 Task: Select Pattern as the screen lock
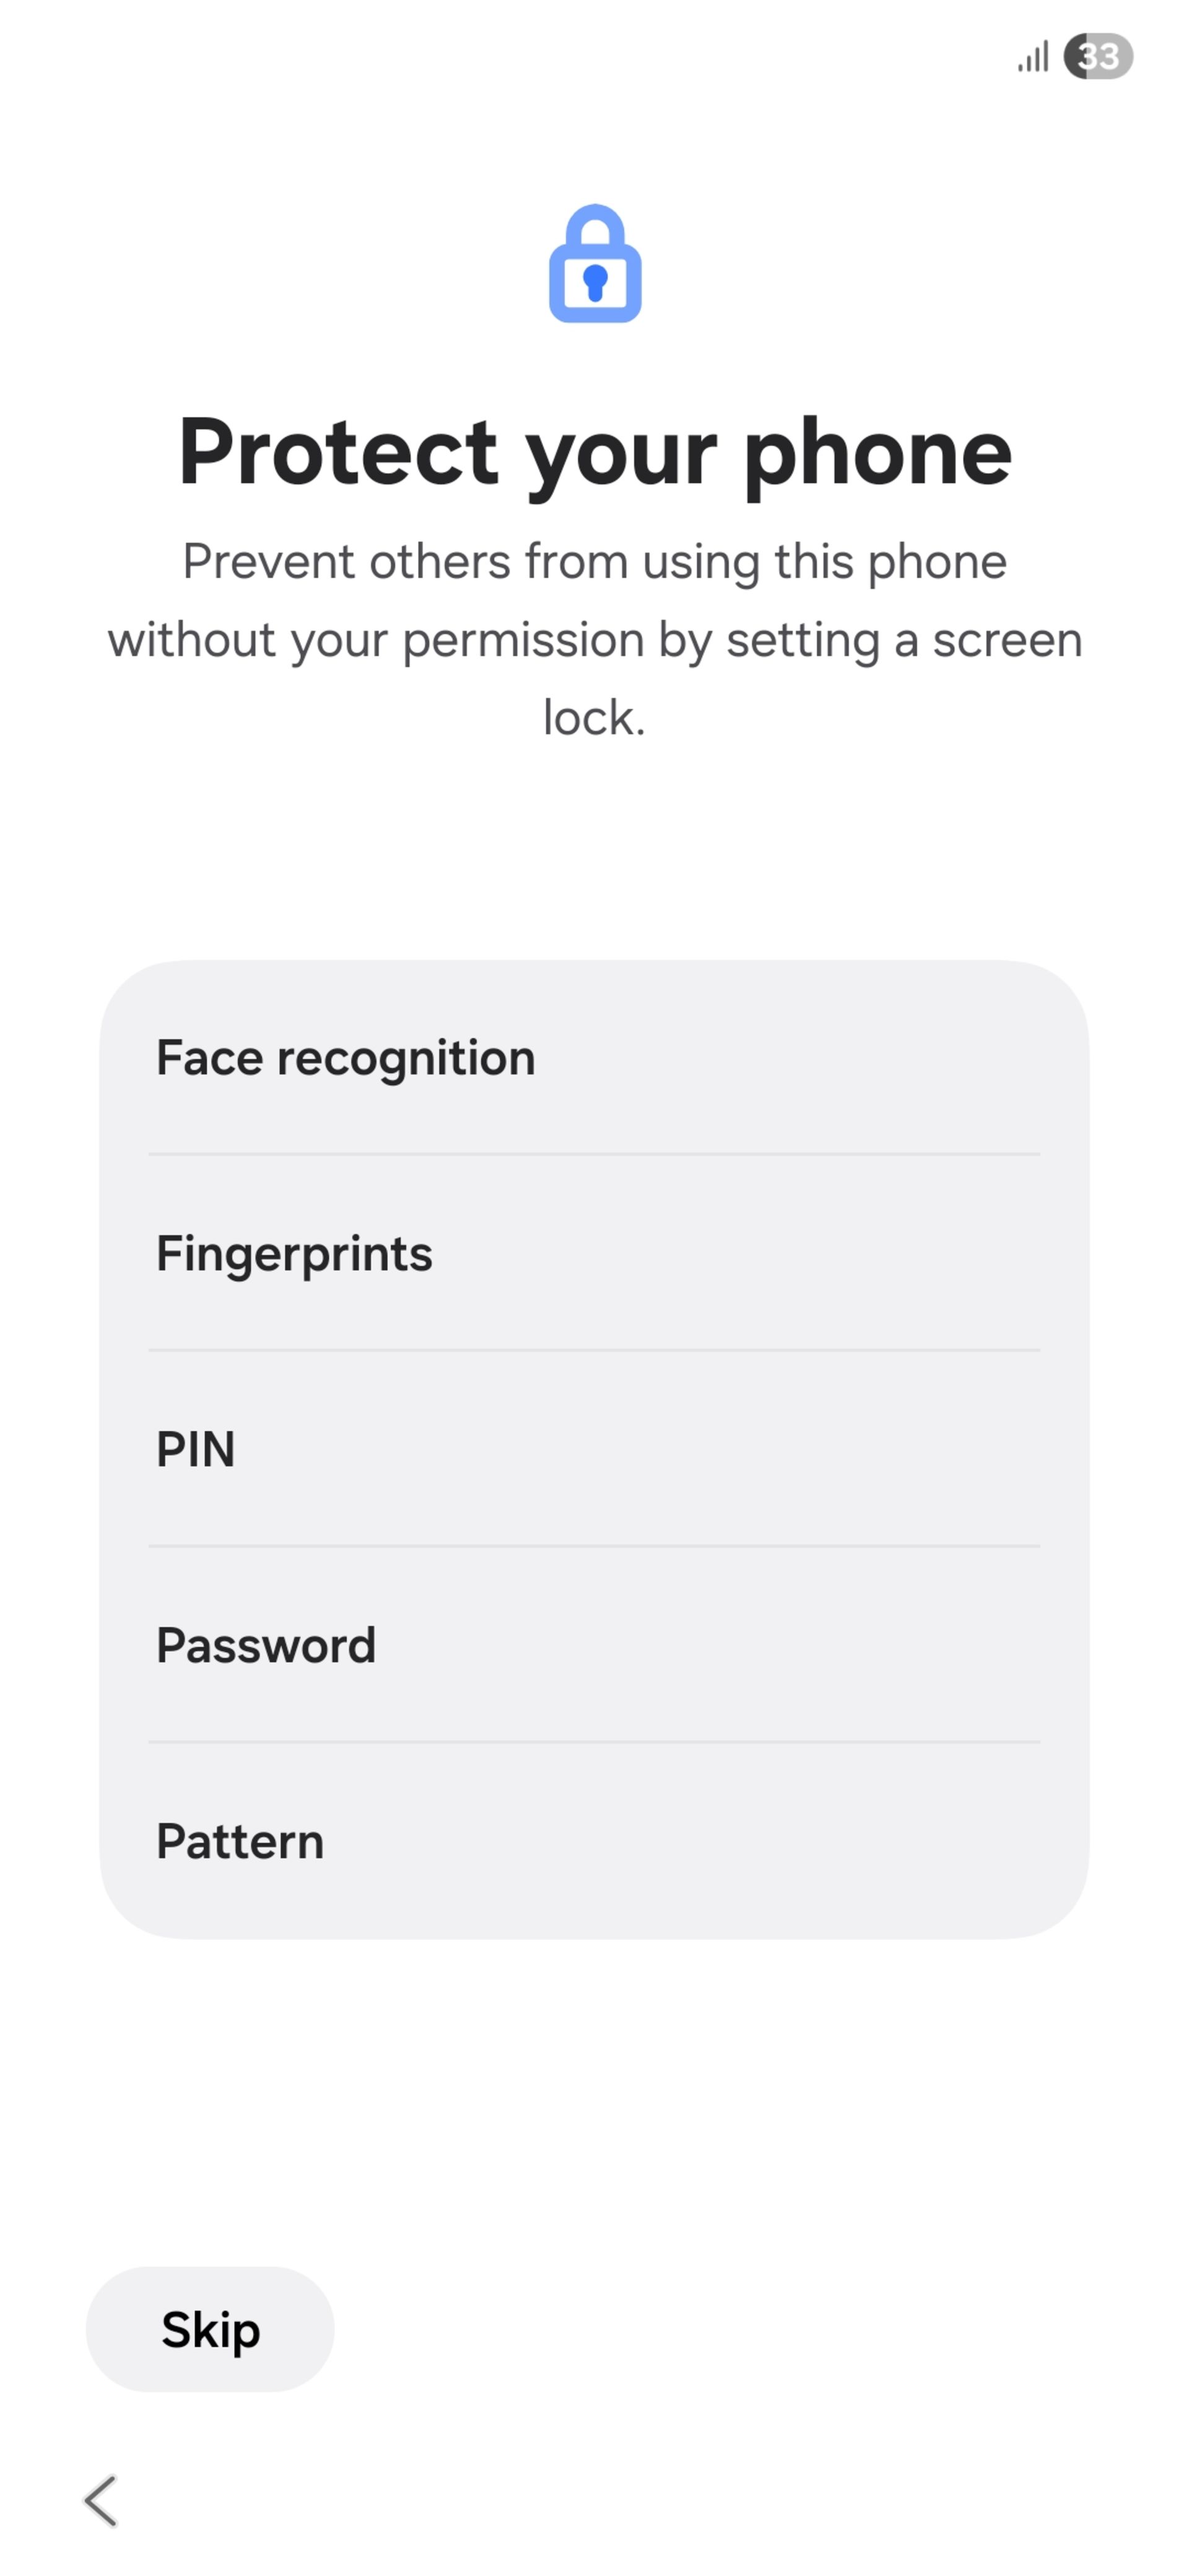point(594,1841)
